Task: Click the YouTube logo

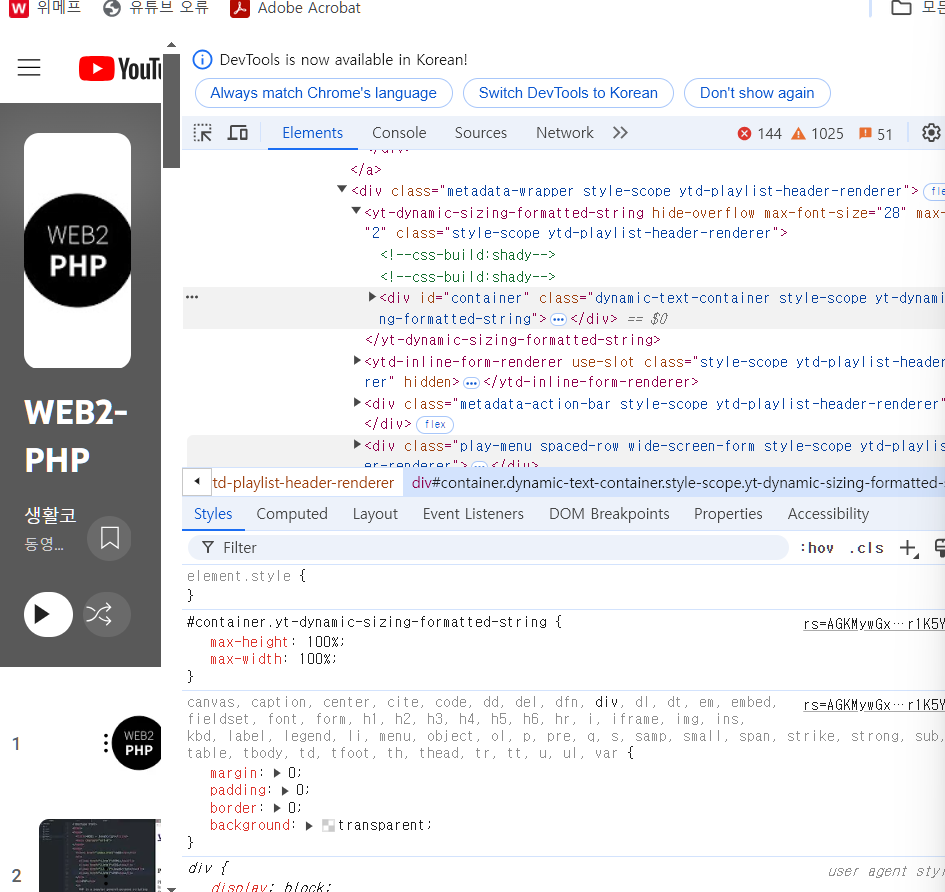Action: [120, 68]
